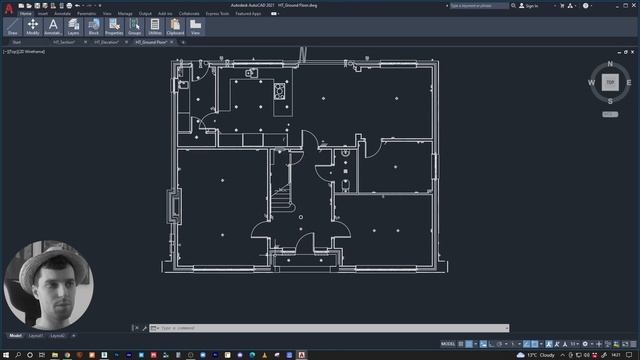Click the Open file icon in Quick Access

tap(29, 6)
